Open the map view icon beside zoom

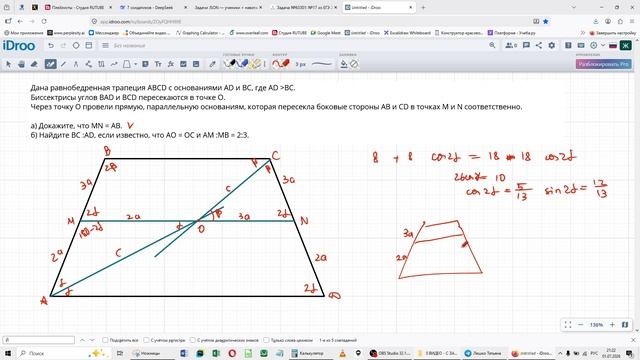coord(625,324)
